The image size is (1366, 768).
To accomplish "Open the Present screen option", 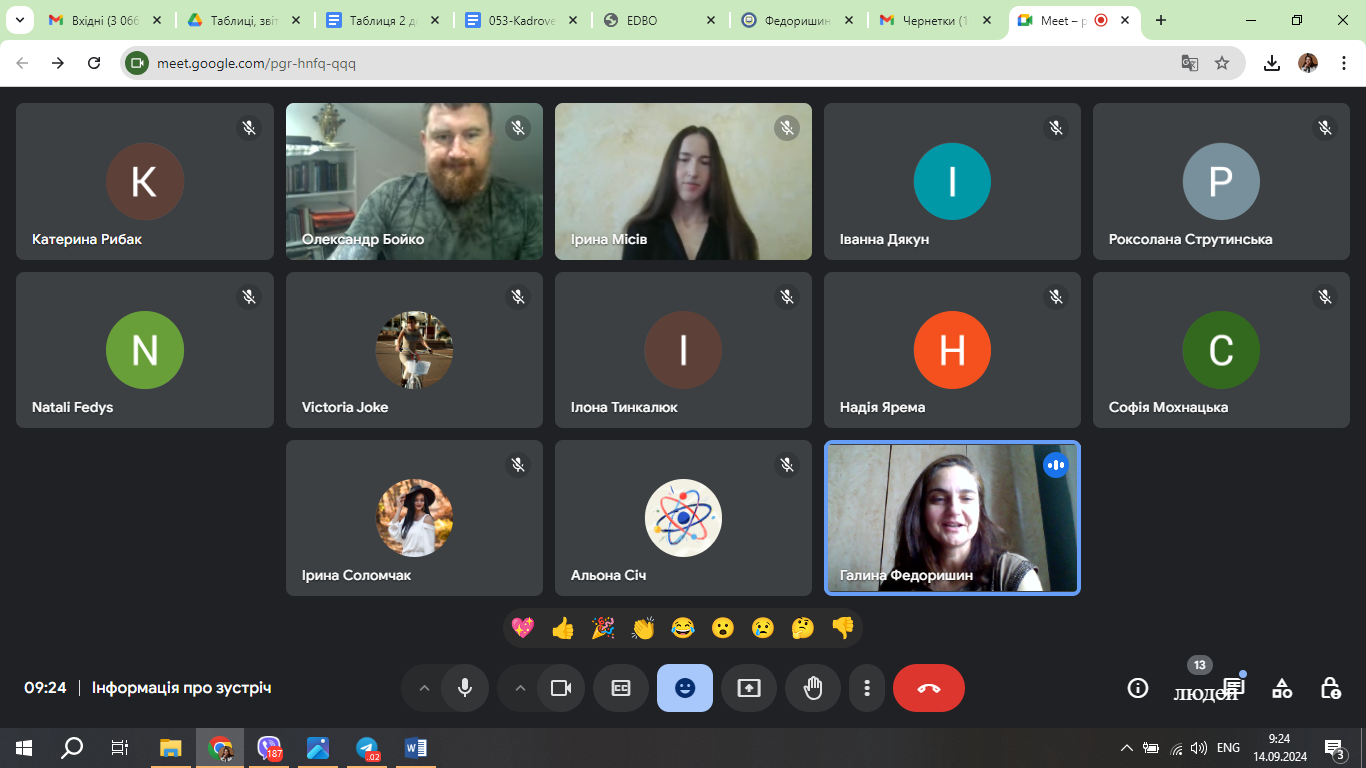I will point(749,688).
